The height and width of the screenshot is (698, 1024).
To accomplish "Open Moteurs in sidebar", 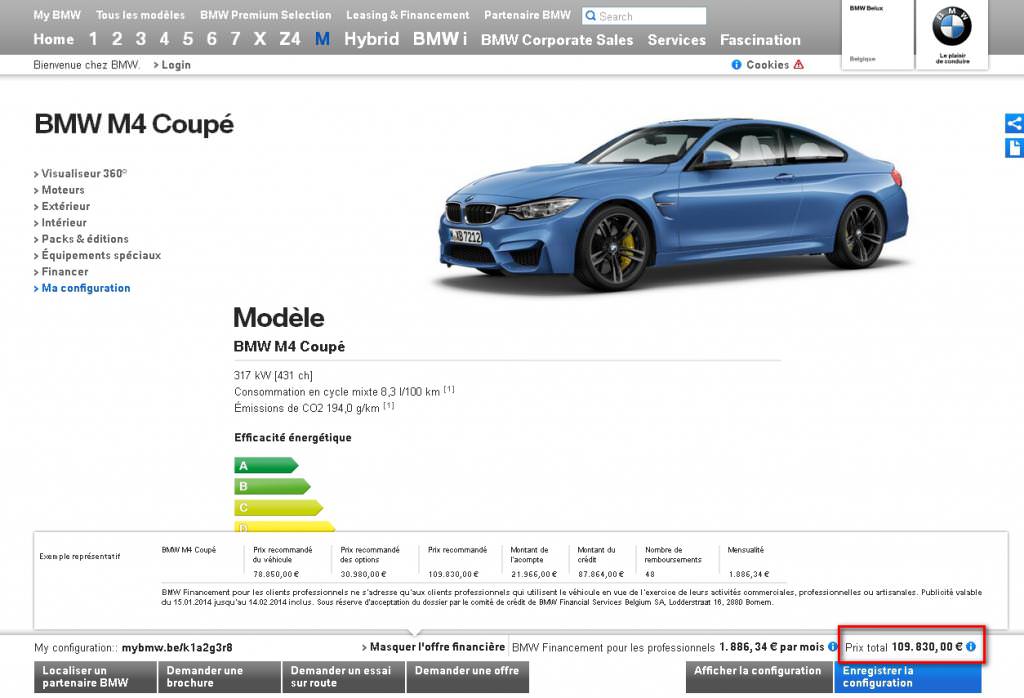I will [63, 190].
